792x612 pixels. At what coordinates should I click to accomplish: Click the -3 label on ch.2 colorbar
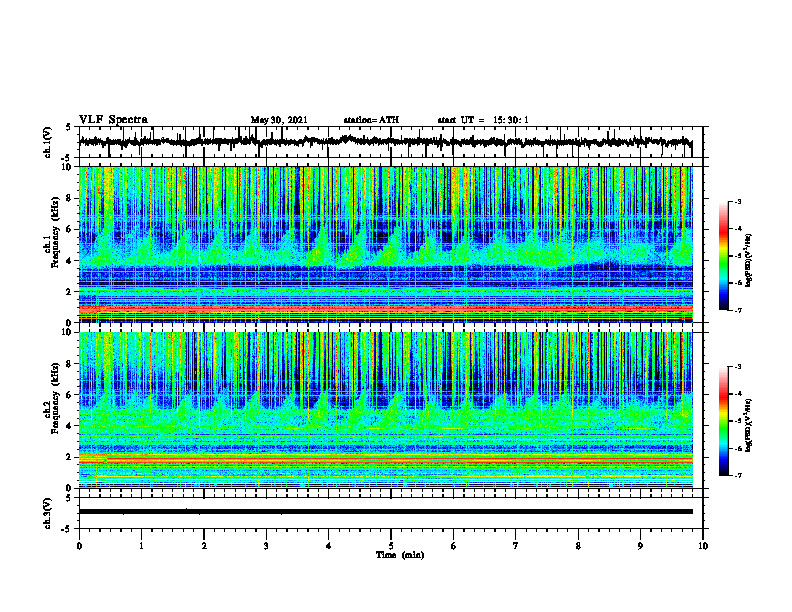(x=738, y=367)
